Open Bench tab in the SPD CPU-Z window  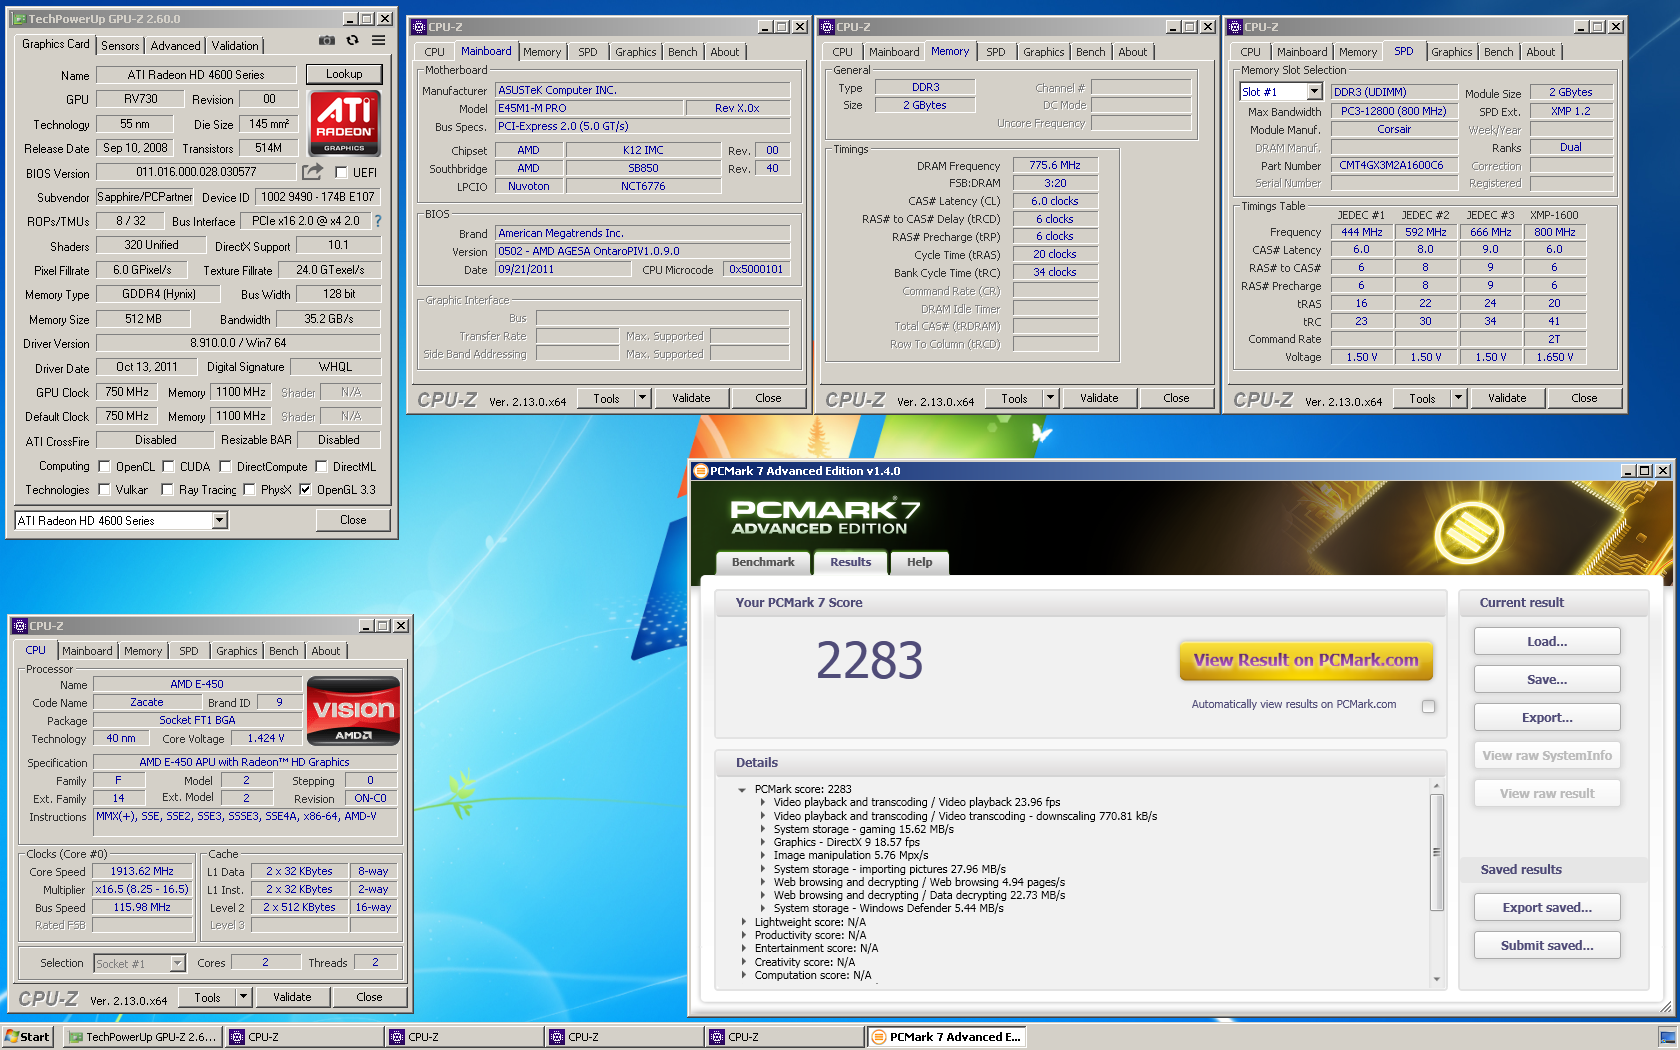(x=1498, y=52)
